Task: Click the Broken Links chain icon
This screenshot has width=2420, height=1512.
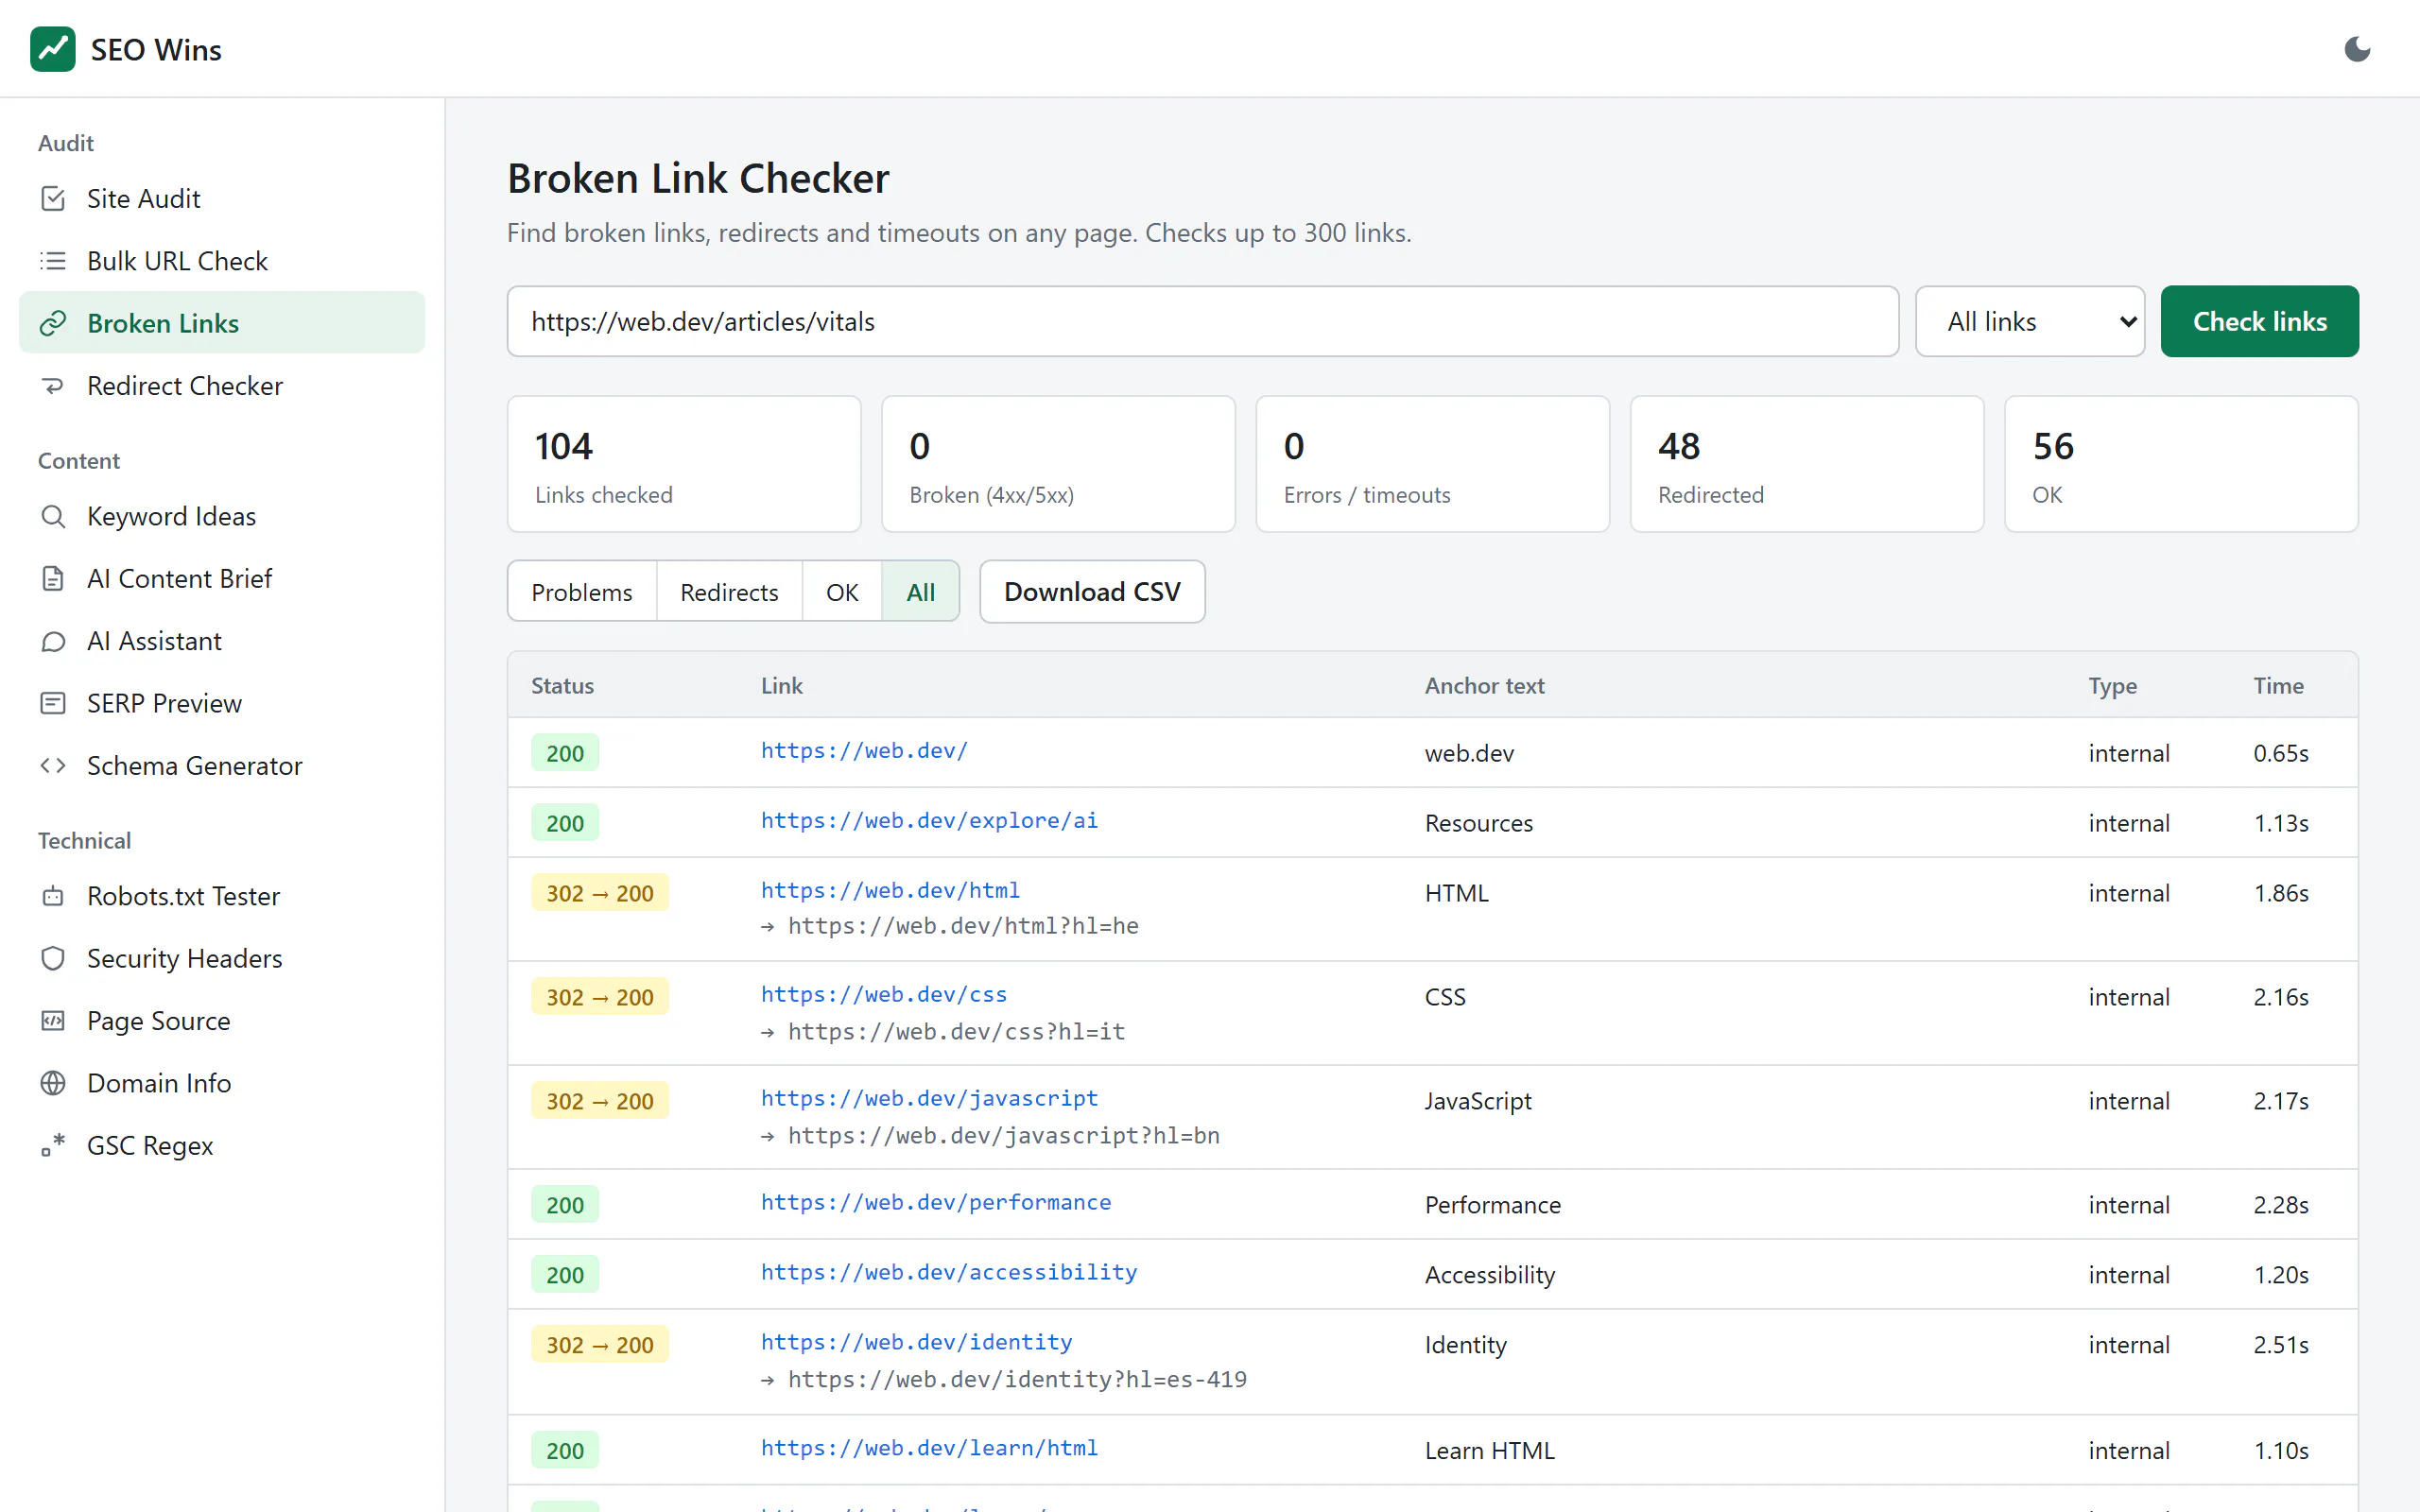Action: 53,323
